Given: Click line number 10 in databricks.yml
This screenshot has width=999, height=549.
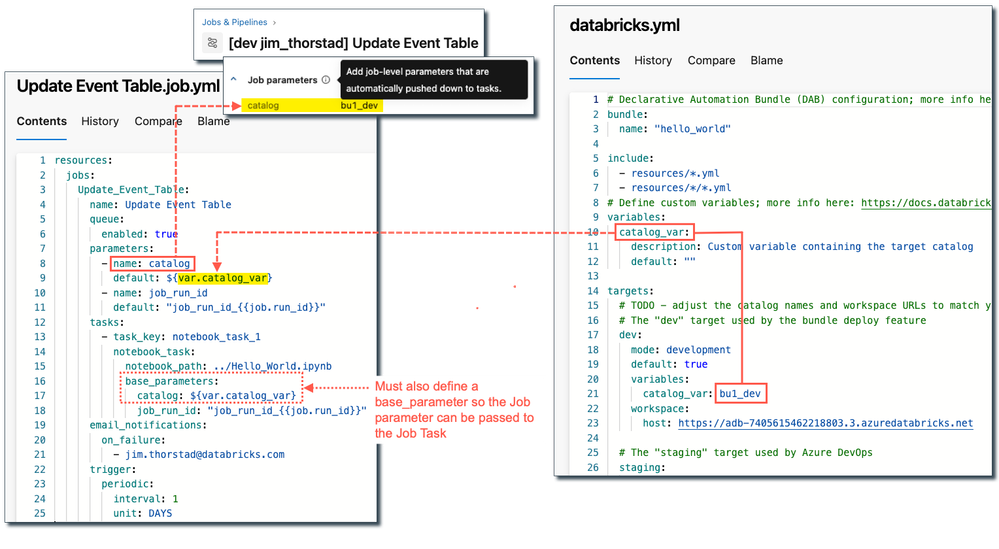Looking at the screenshot, I should point(591,232).
